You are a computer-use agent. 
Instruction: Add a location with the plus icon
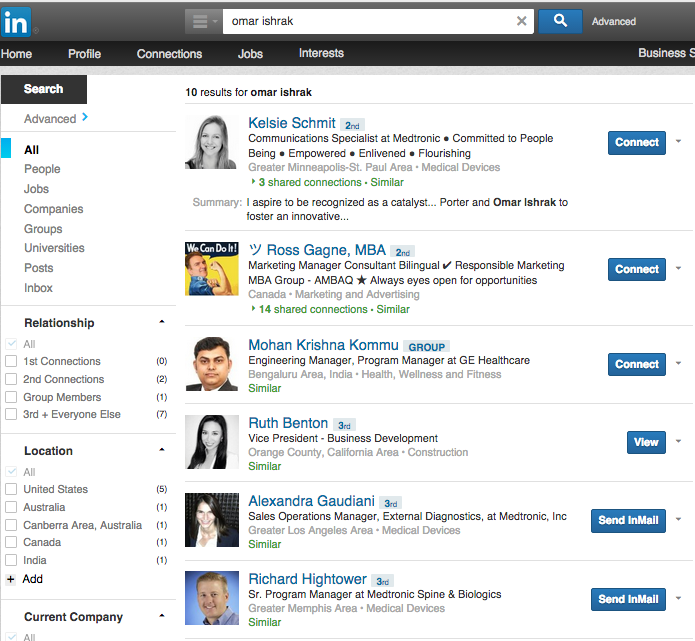tap(11, 579)
